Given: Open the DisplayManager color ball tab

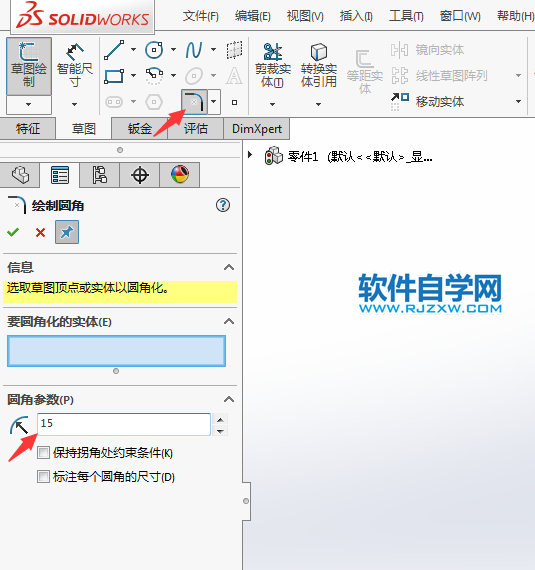Looking at the screenshot, I should point(180,175).
